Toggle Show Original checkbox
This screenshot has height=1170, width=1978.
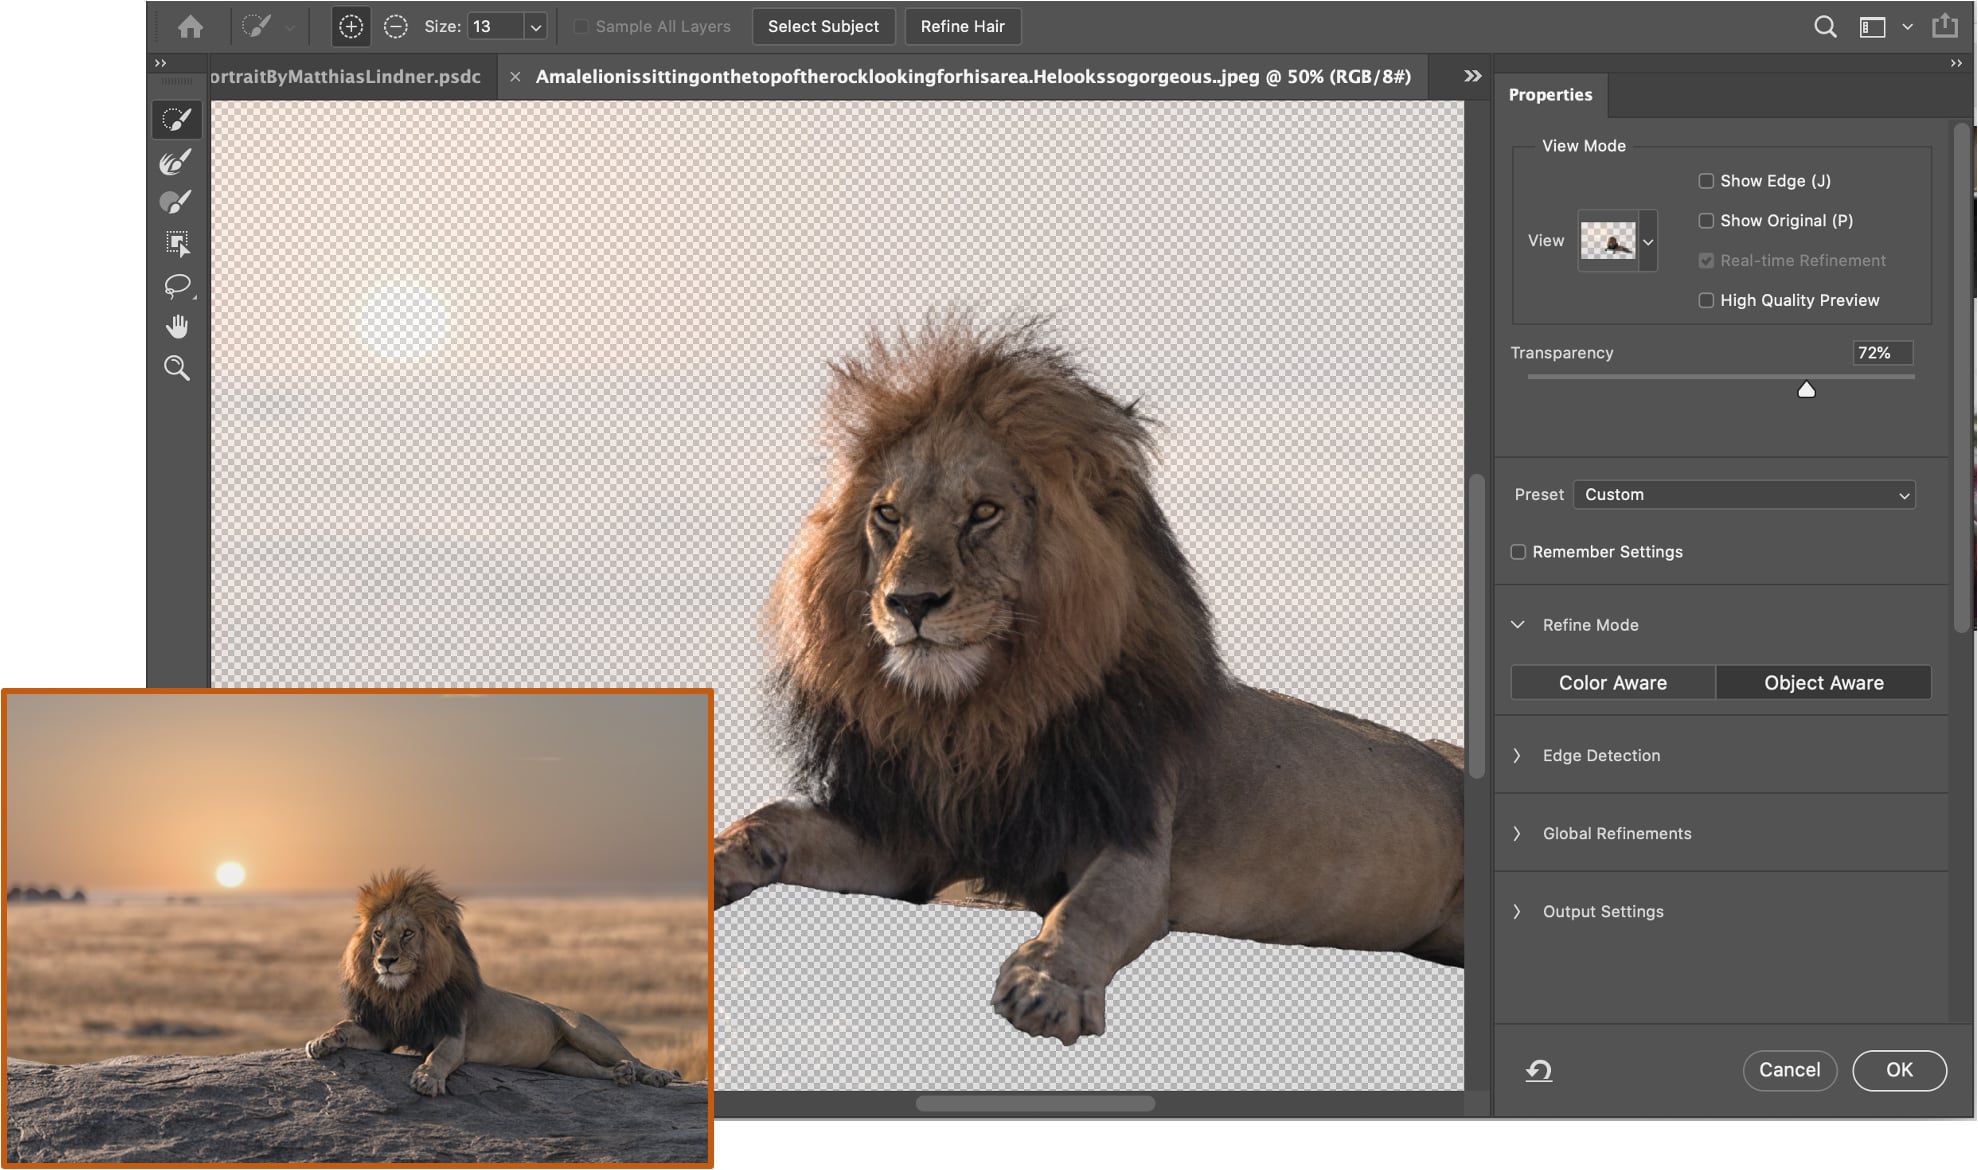click(x=1704, y=221)
